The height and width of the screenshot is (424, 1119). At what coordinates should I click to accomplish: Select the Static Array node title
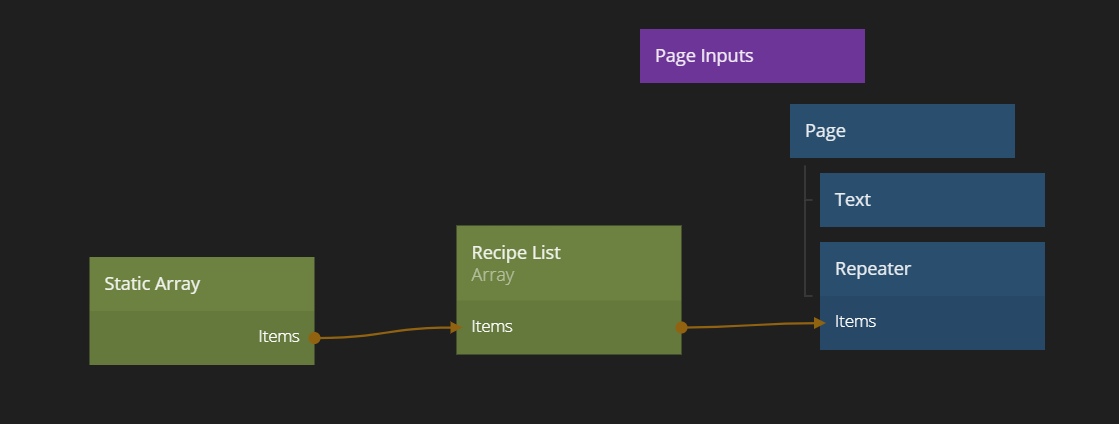[152, 284]
